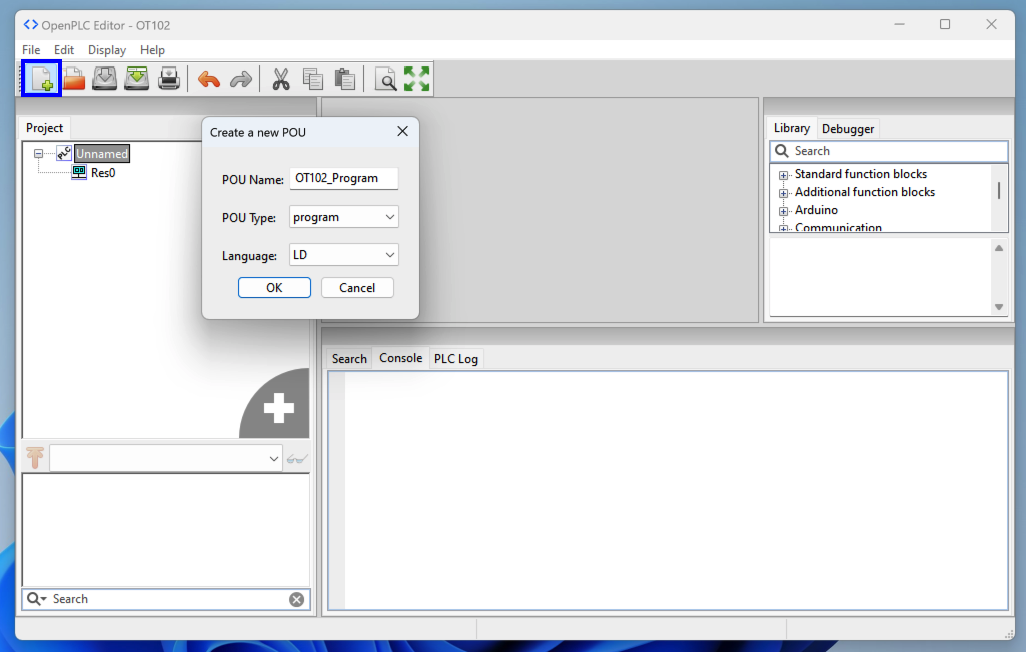Click the project search magnifier dropdown icon
The height and width of the screenshot is (652, 1026).
pyautogui.click(x=37, y=599)
